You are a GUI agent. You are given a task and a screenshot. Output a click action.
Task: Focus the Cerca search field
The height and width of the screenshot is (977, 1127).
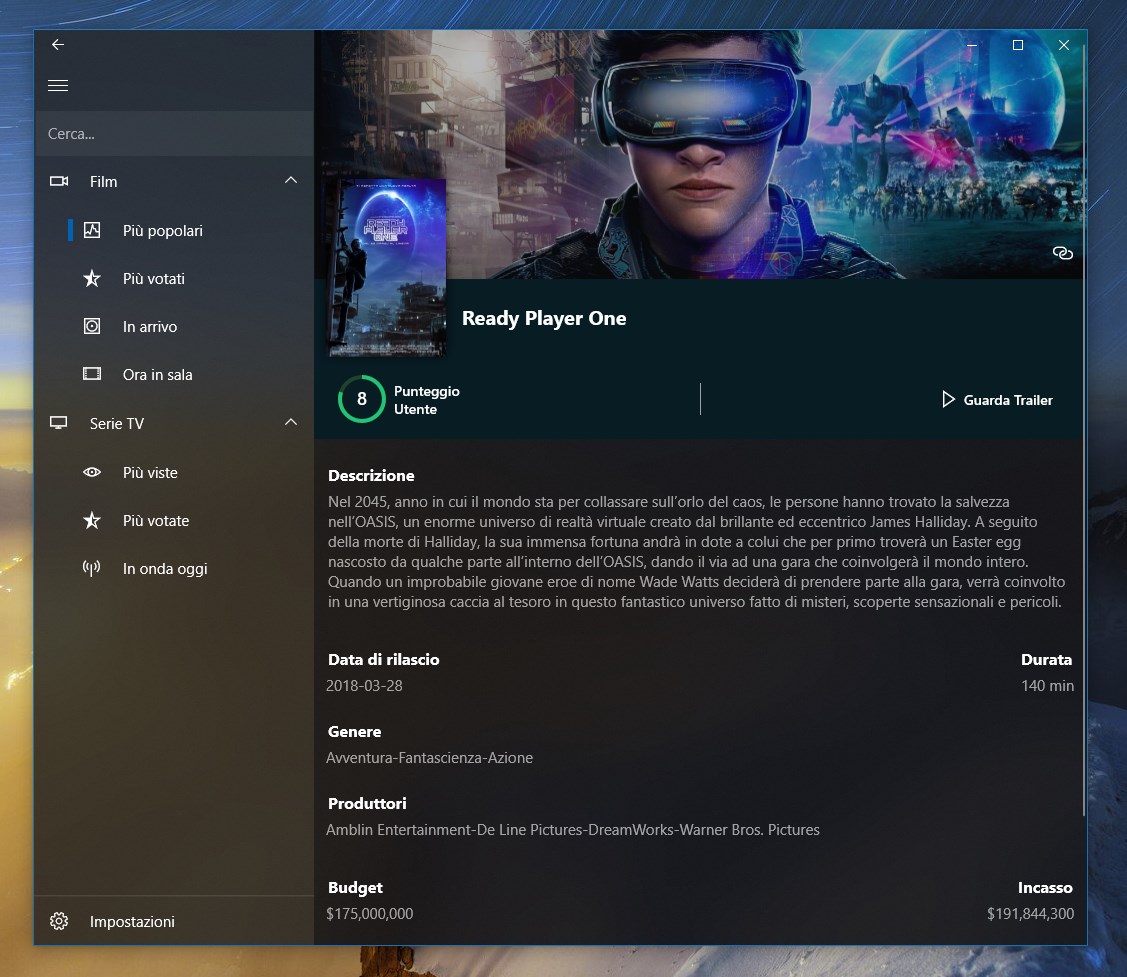click(x=174, y=134)
